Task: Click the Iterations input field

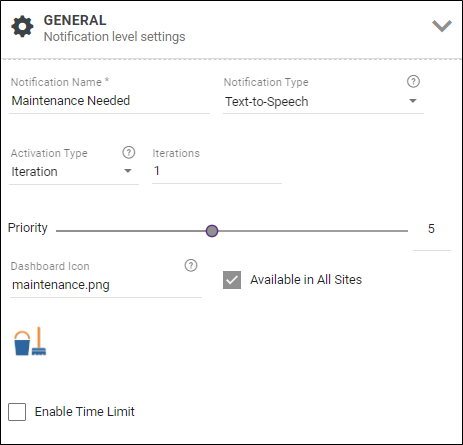Action: 217,171
